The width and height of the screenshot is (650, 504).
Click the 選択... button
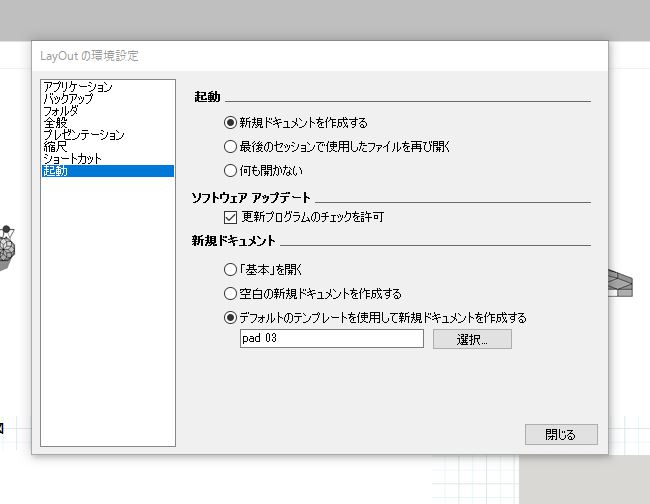472,339
